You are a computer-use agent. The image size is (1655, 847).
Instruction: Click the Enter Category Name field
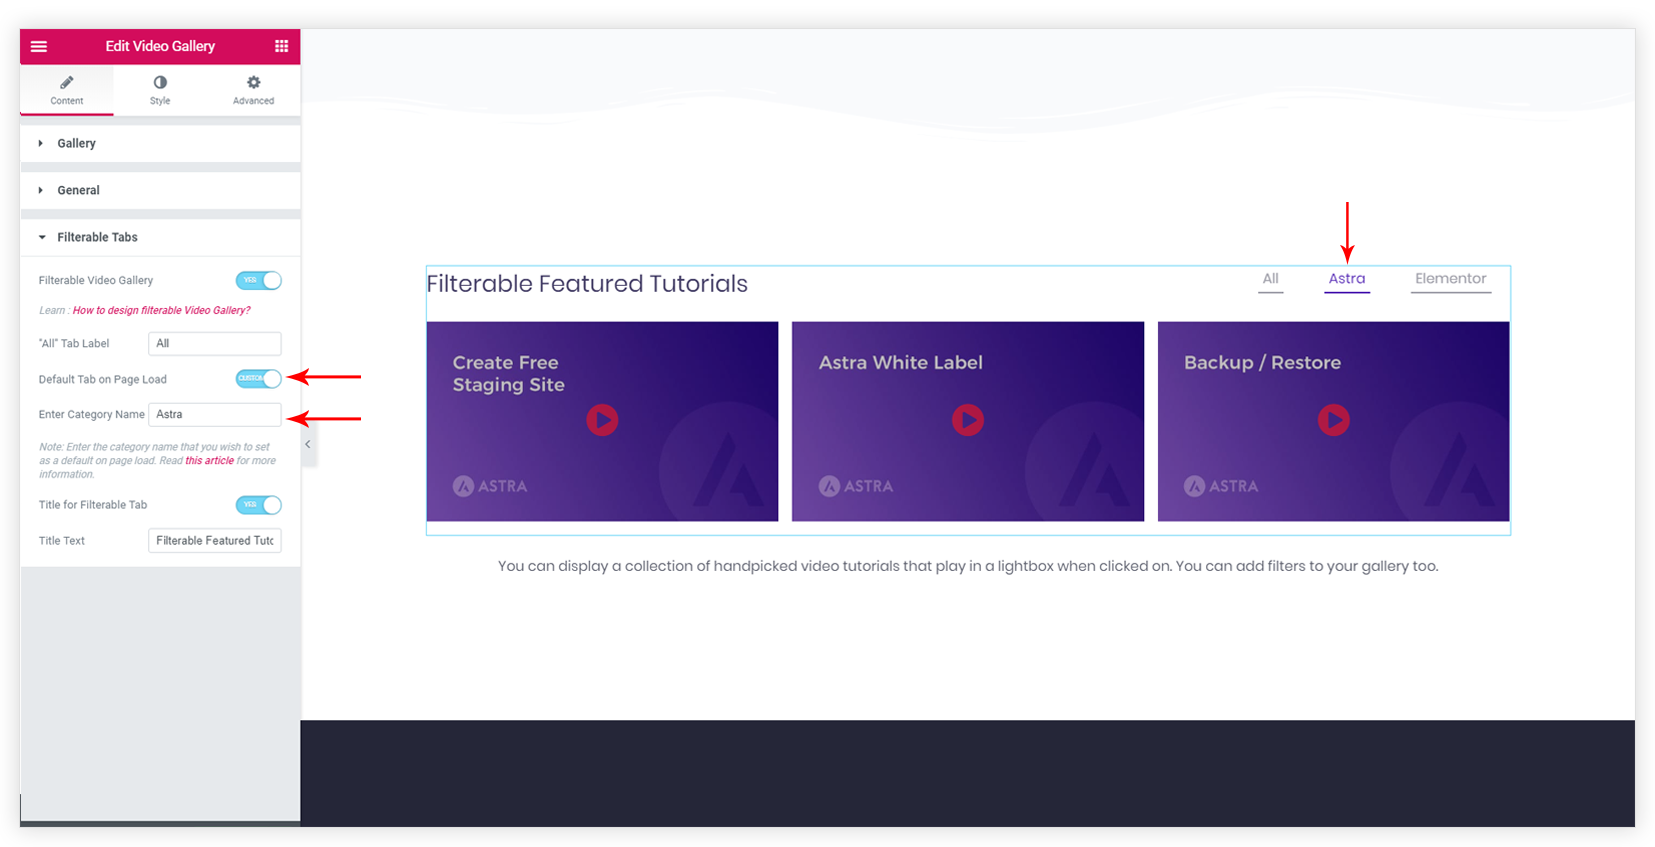[x=215, y=414]
